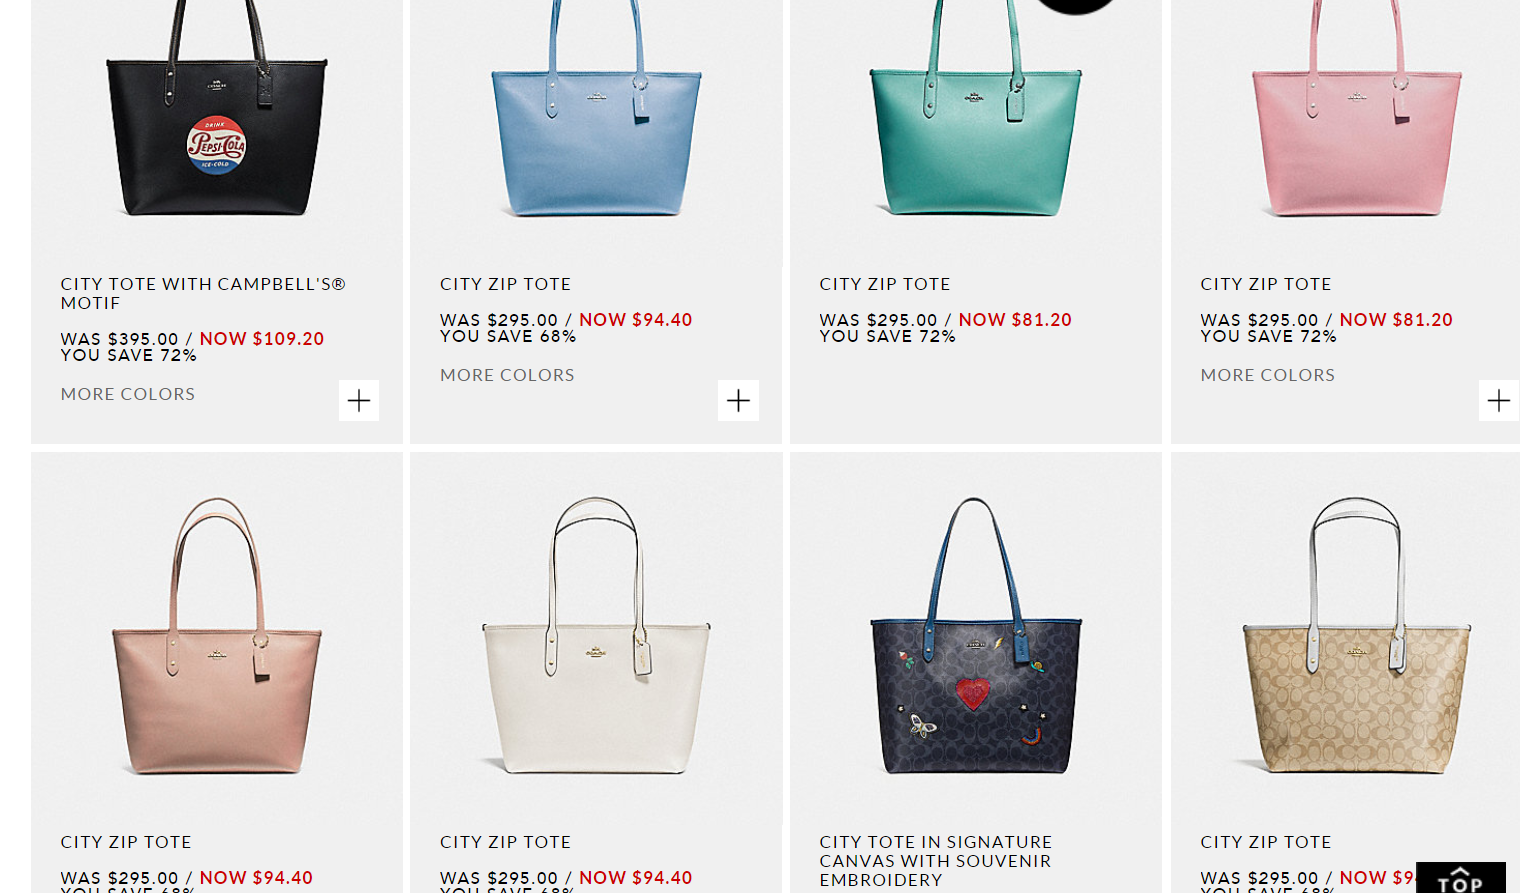
Task: Expand colors with plus icon on Campbell's tote
Action: [x=358, y=401]
